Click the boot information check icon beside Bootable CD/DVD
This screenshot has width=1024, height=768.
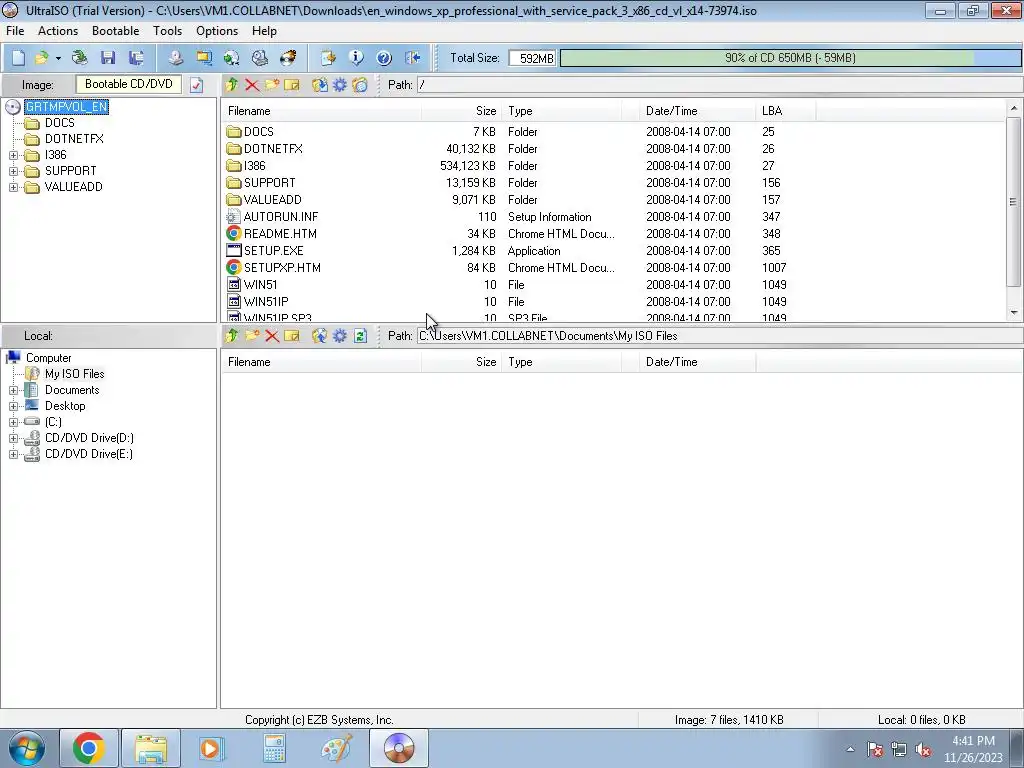coord(197,85)
